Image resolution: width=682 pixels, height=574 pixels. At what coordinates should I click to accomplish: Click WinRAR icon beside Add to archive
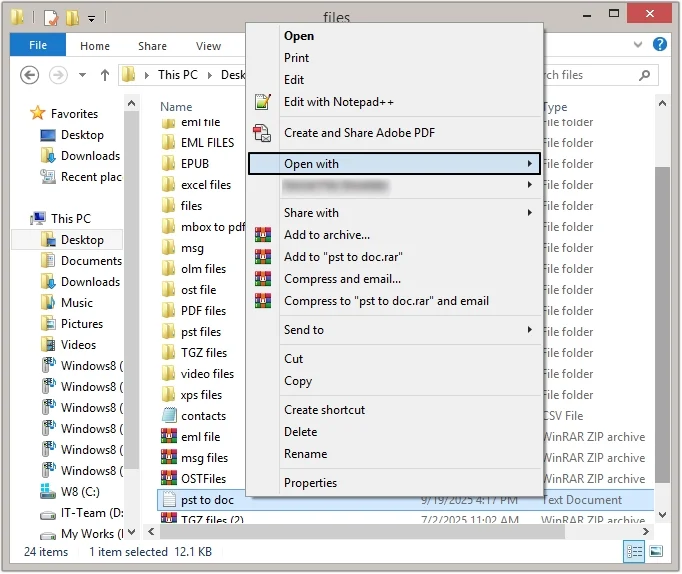click(263, 235)
